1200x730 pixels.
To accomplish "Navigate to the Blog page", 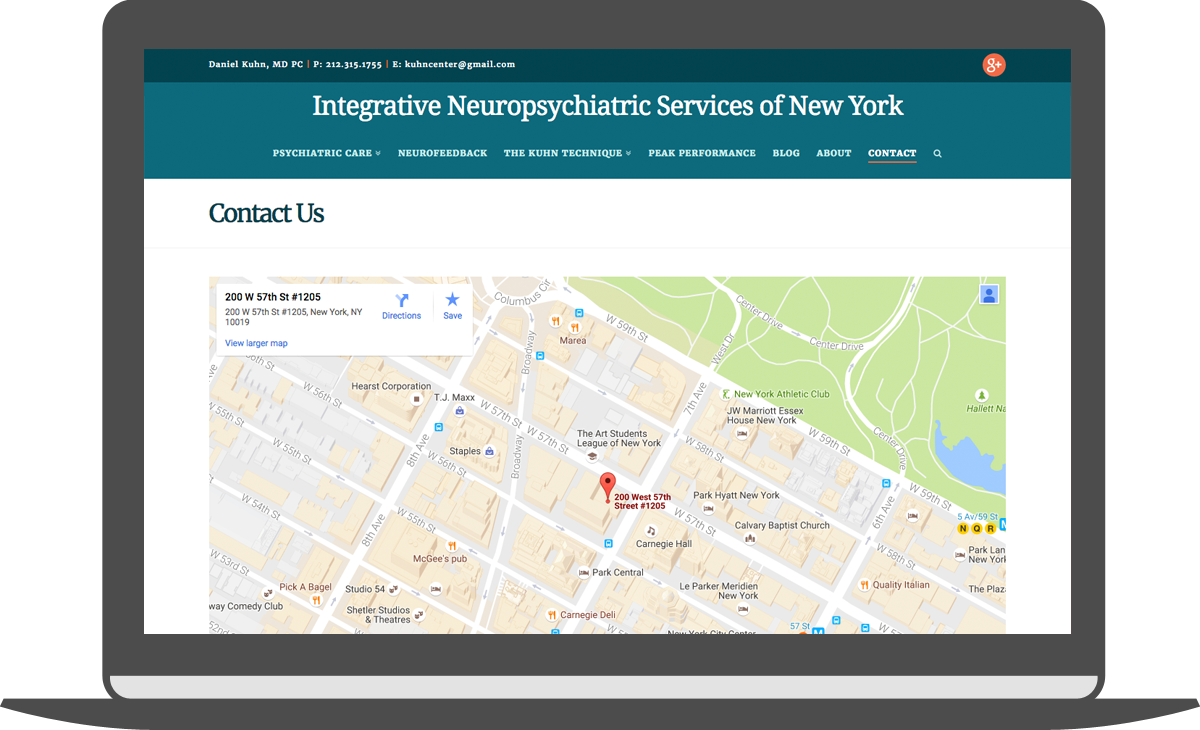I will [x=786, y=154].
